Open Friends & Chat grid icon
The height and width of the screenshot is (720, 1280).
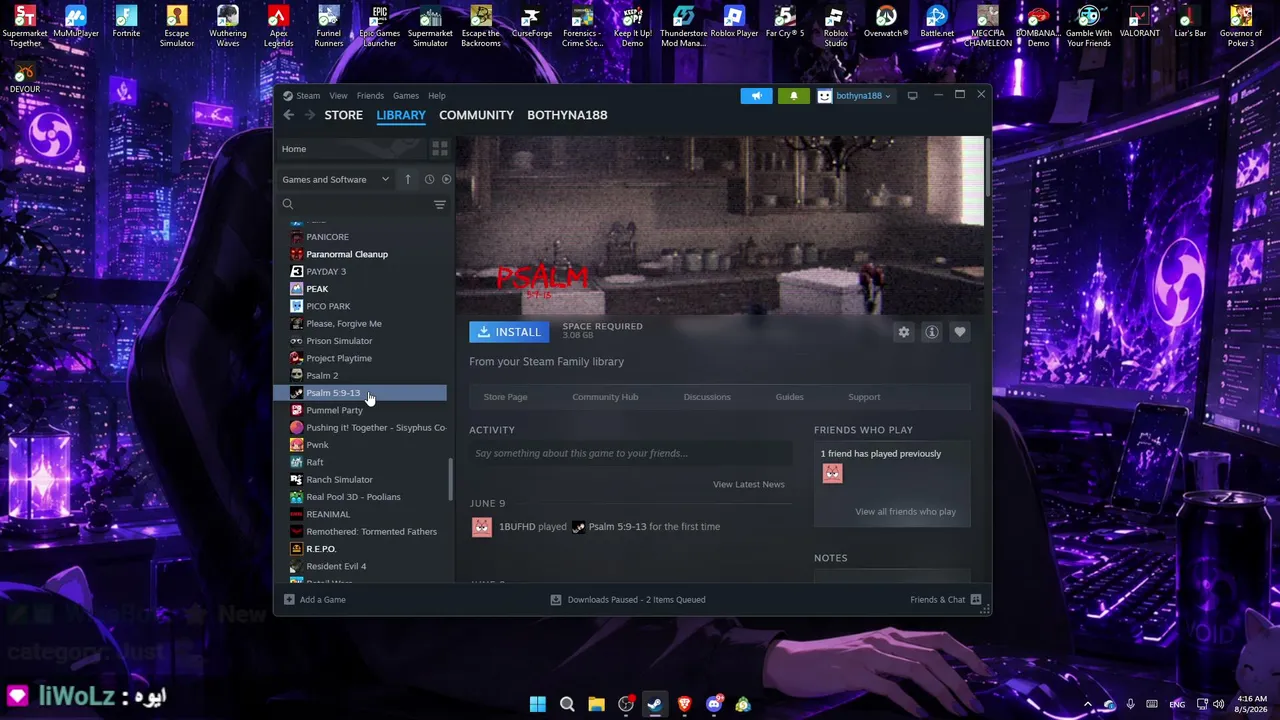tap(976, 600)
